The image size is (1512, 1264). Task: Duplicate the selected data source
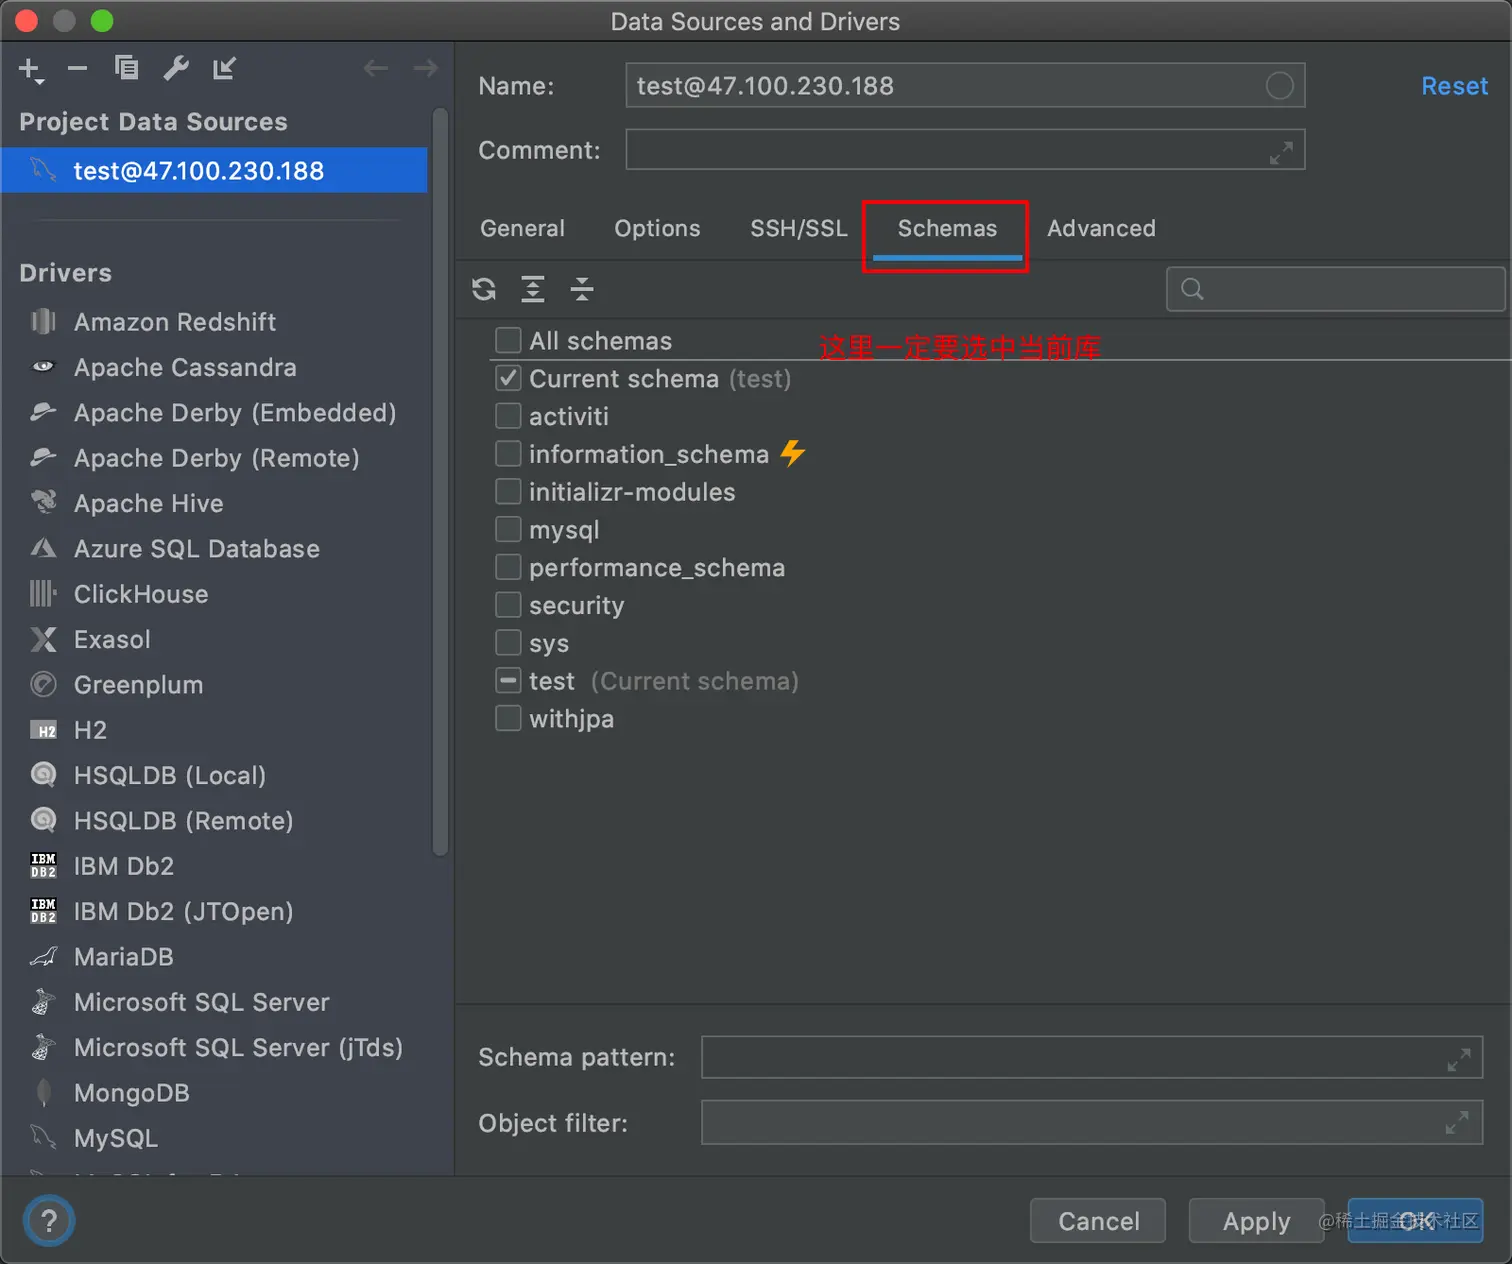[126, 68]
